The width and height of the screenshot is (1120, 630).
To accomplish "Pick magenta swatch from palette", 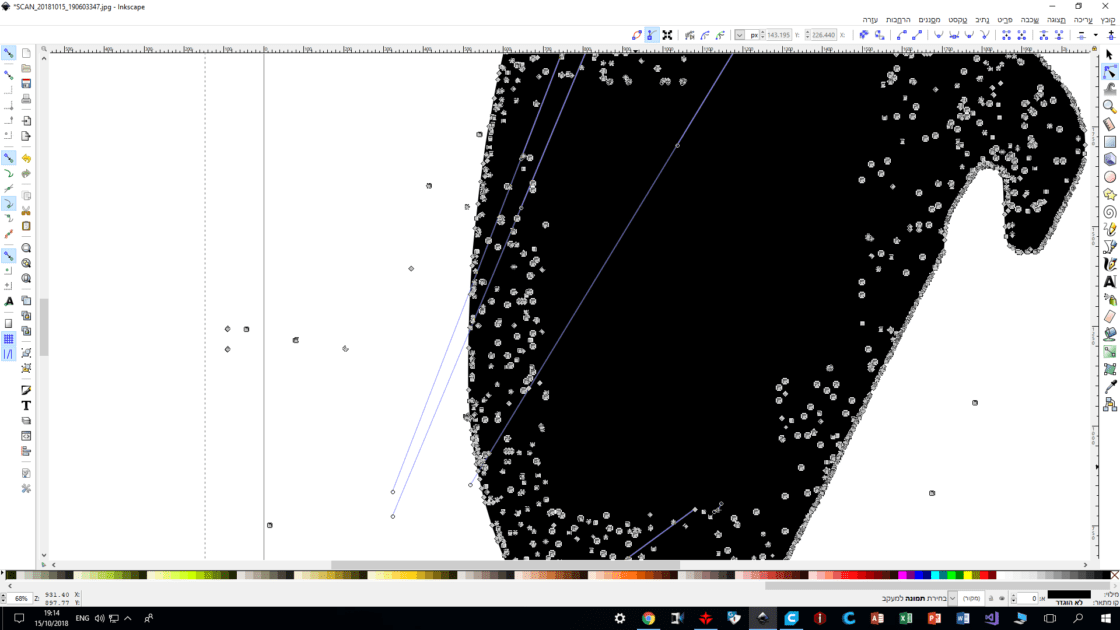I will (902, 575).
